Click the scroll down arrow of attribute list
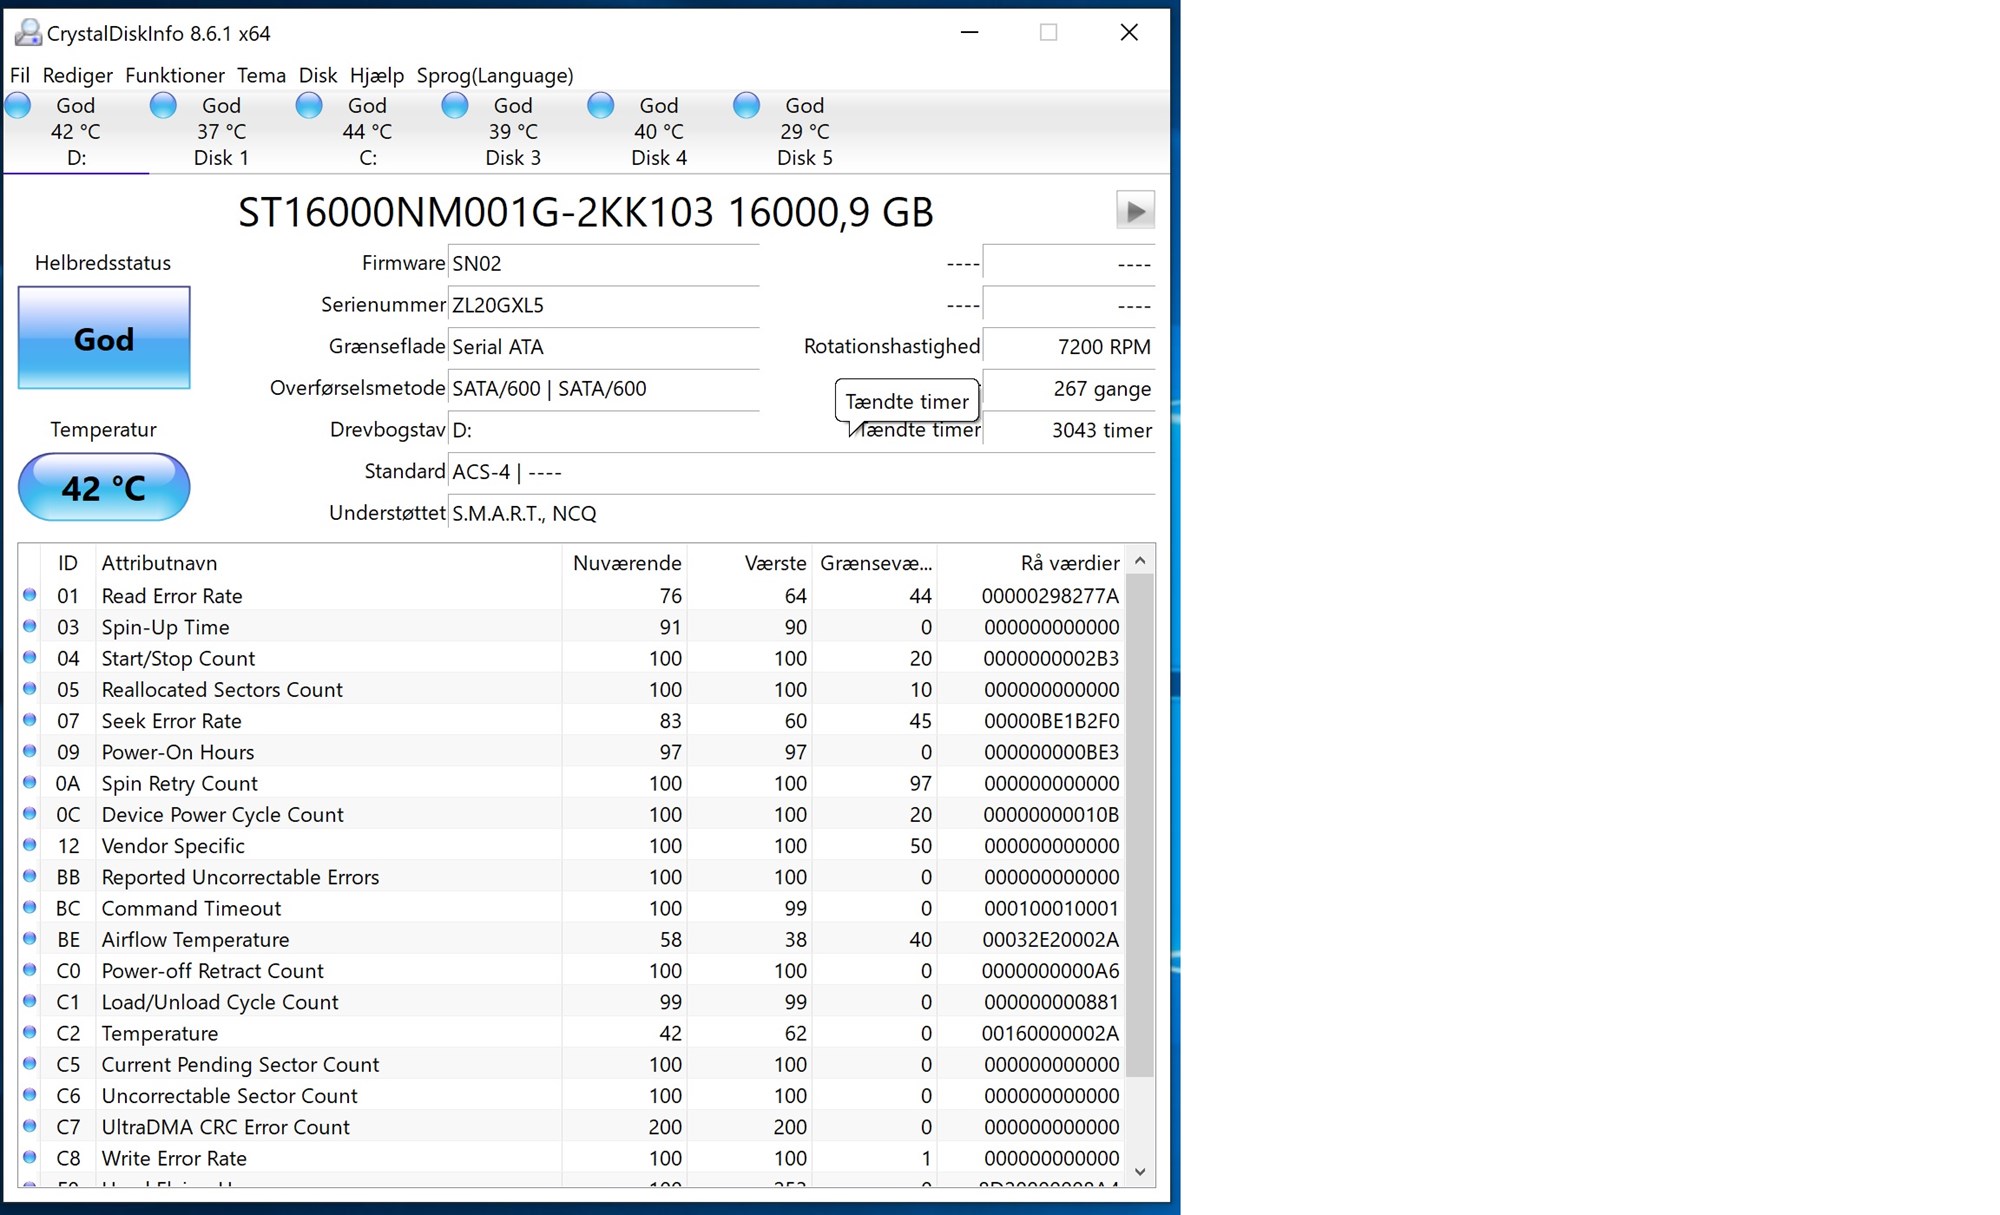Viewport: 2000px width, 1215px height. tap(1140, 1172)
